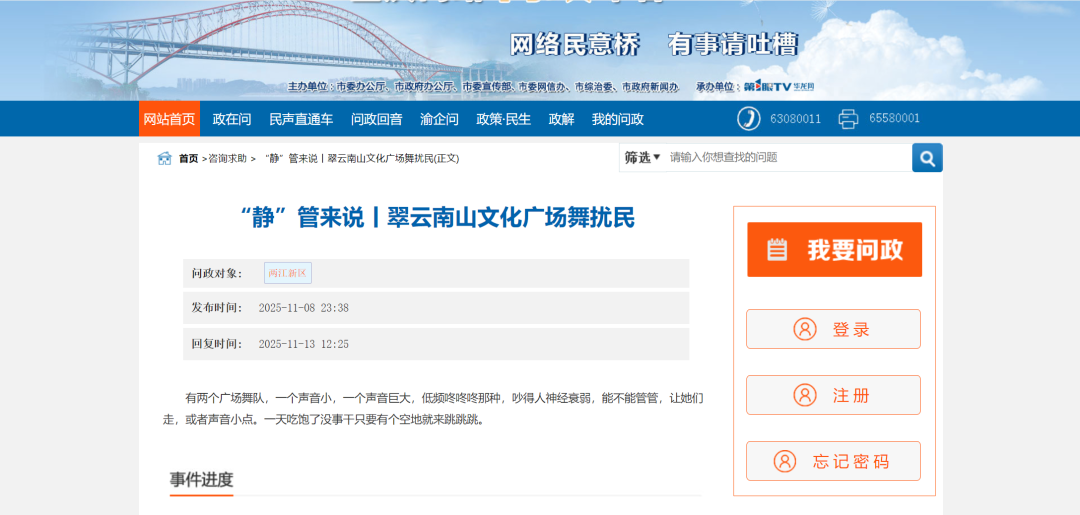The height and width of the screenshot is (515, 1080).
Task: Click the 我要问政 orange button
Action: [x=835, y=249]
